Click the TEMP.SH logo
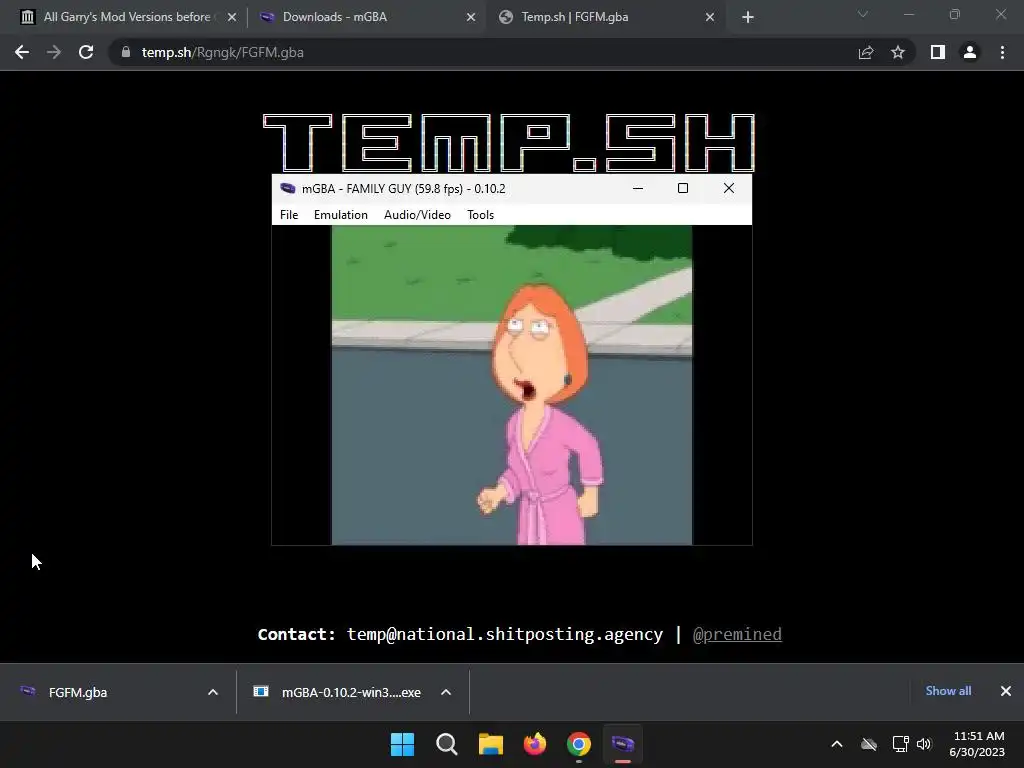 [509, 142]
